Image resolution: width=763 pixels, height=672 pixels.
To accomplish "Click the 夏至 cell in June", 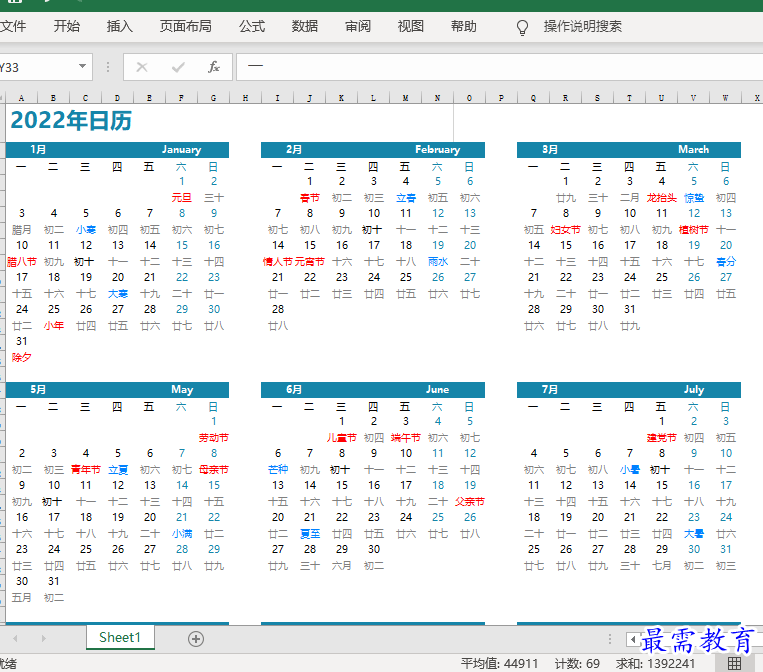I will coord(309,534).
